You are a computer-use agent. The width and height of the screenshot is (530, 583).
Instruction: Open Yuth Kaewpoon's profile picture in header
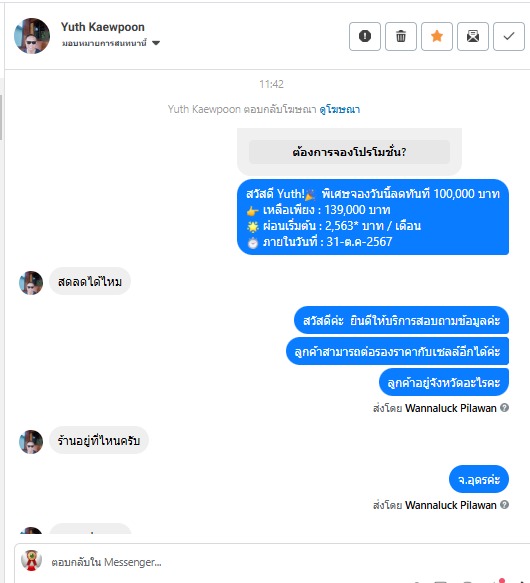pyautogui.click(x=32, y=36)
